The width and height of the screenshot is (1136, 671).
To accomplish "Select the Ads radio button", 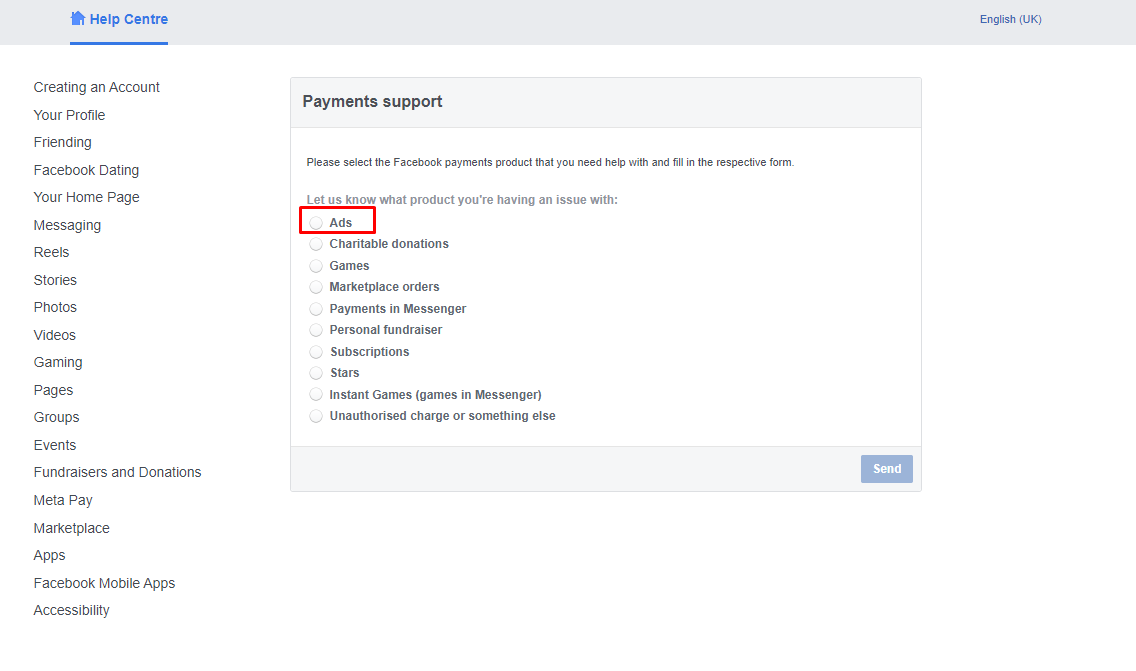I will pyautogui.click(x=316, y=222).
